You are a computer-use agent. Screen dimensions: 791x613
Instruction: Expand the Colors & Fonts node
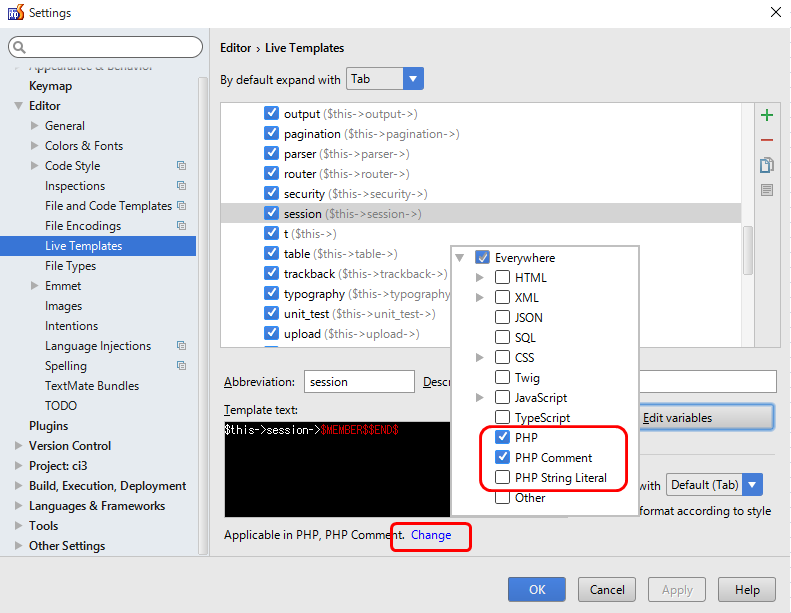[x=34, y=145]
